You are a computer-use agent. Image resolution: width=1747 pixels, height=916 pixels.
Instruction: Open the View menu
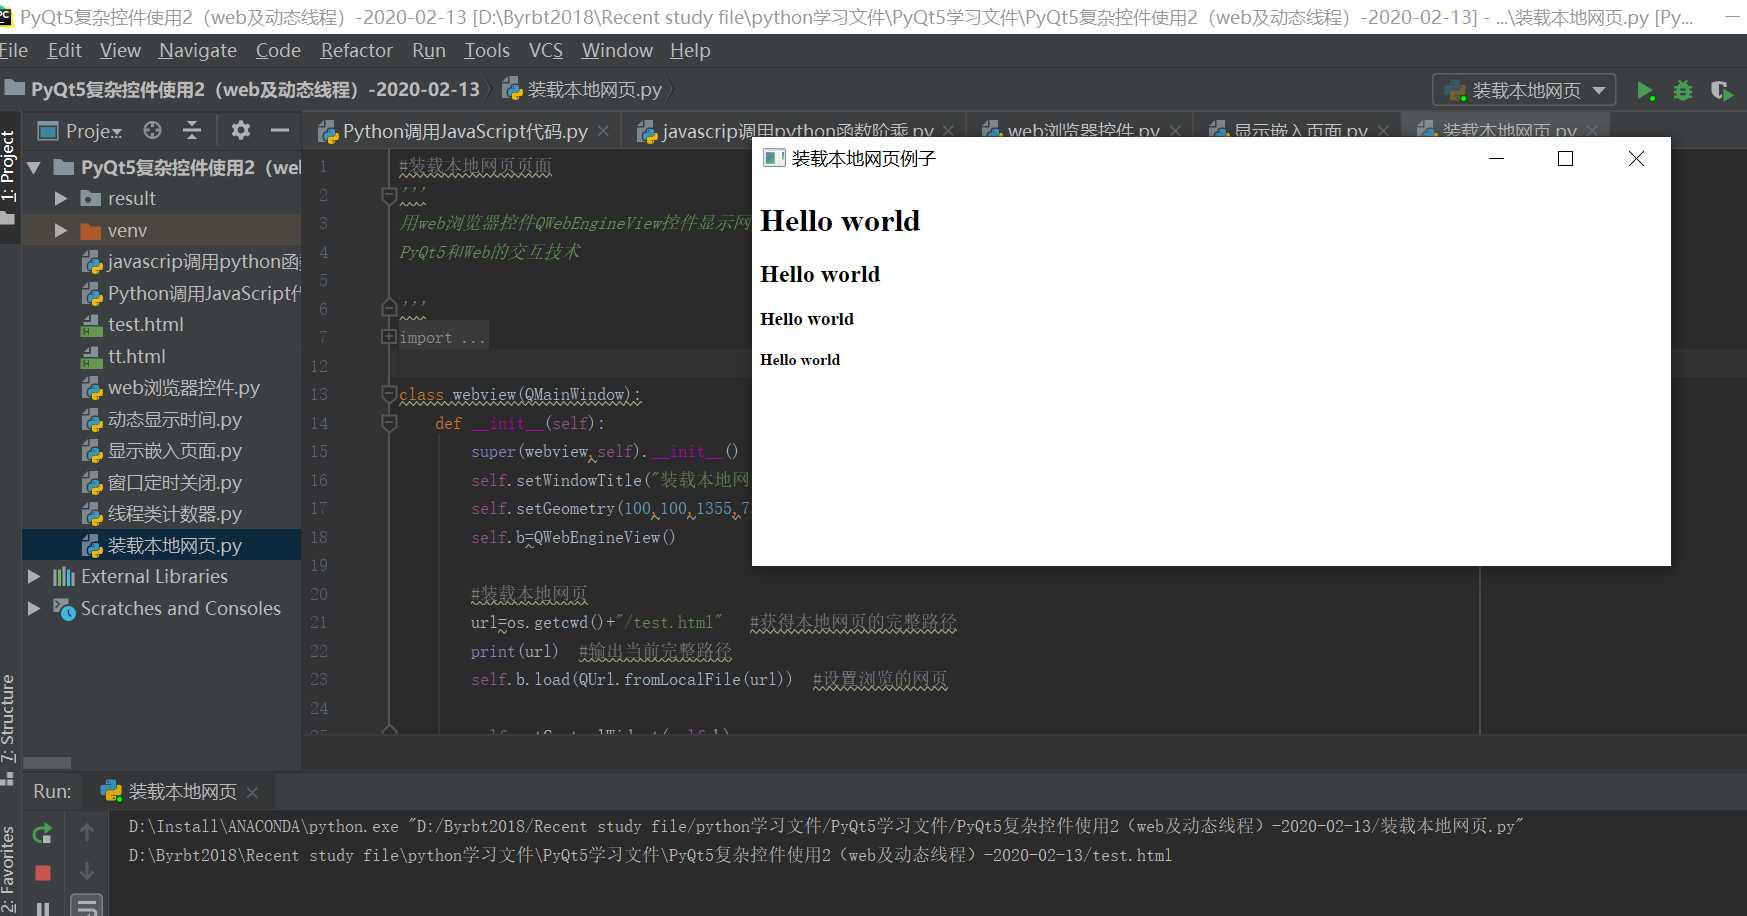click(x=120, y=50)
